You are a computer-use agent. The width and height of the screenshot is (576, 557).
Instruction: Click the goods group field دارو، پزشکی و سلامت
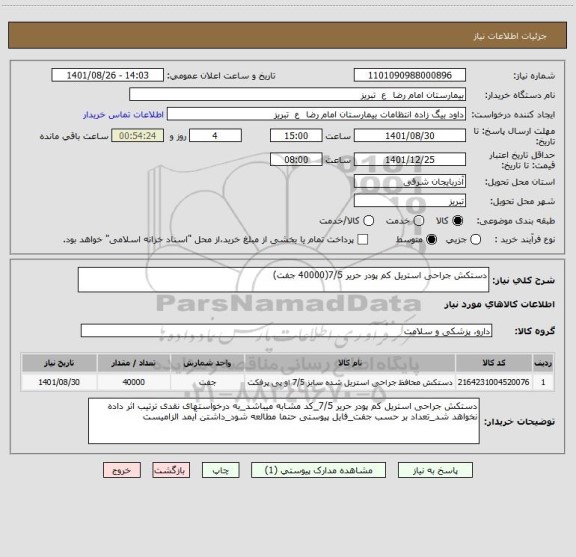[287, 331]
